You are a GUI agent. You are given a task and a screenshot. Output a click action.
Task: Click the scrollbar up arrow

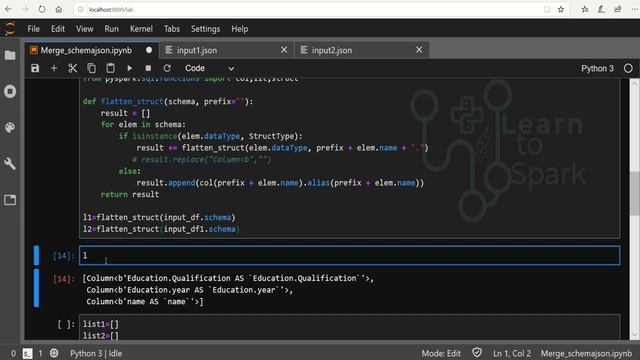pyautogui.click(x=634, y=83)
